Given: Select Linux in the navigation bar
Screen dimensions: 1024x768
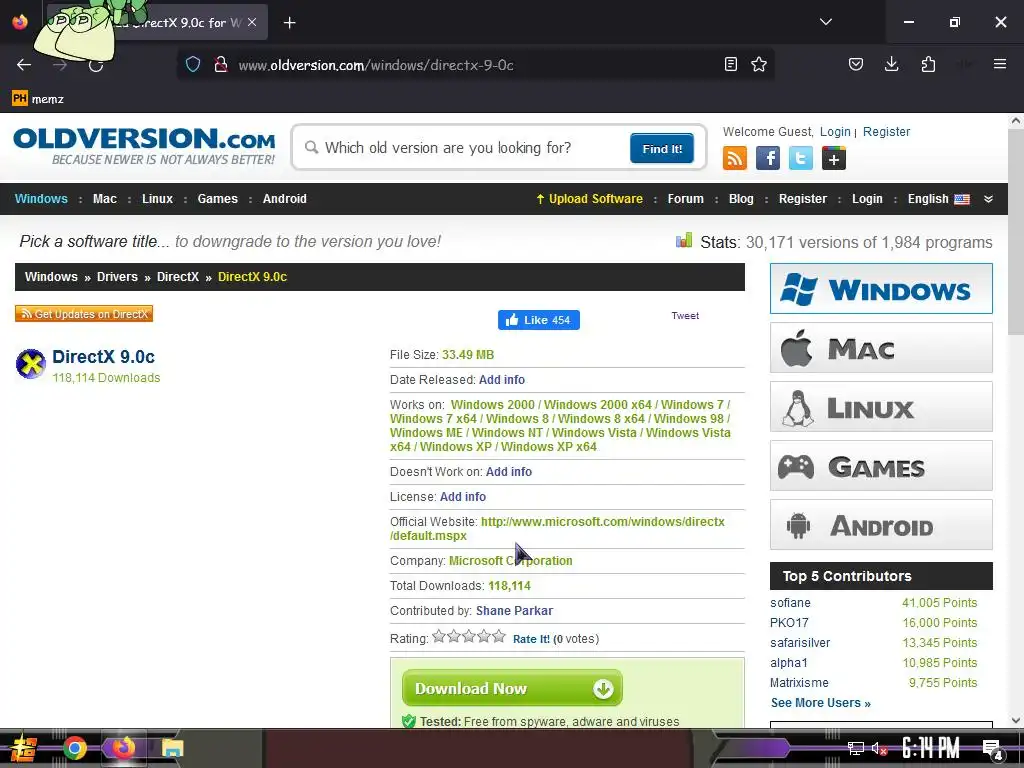Looking at the screenshot, I should [157, 199].
